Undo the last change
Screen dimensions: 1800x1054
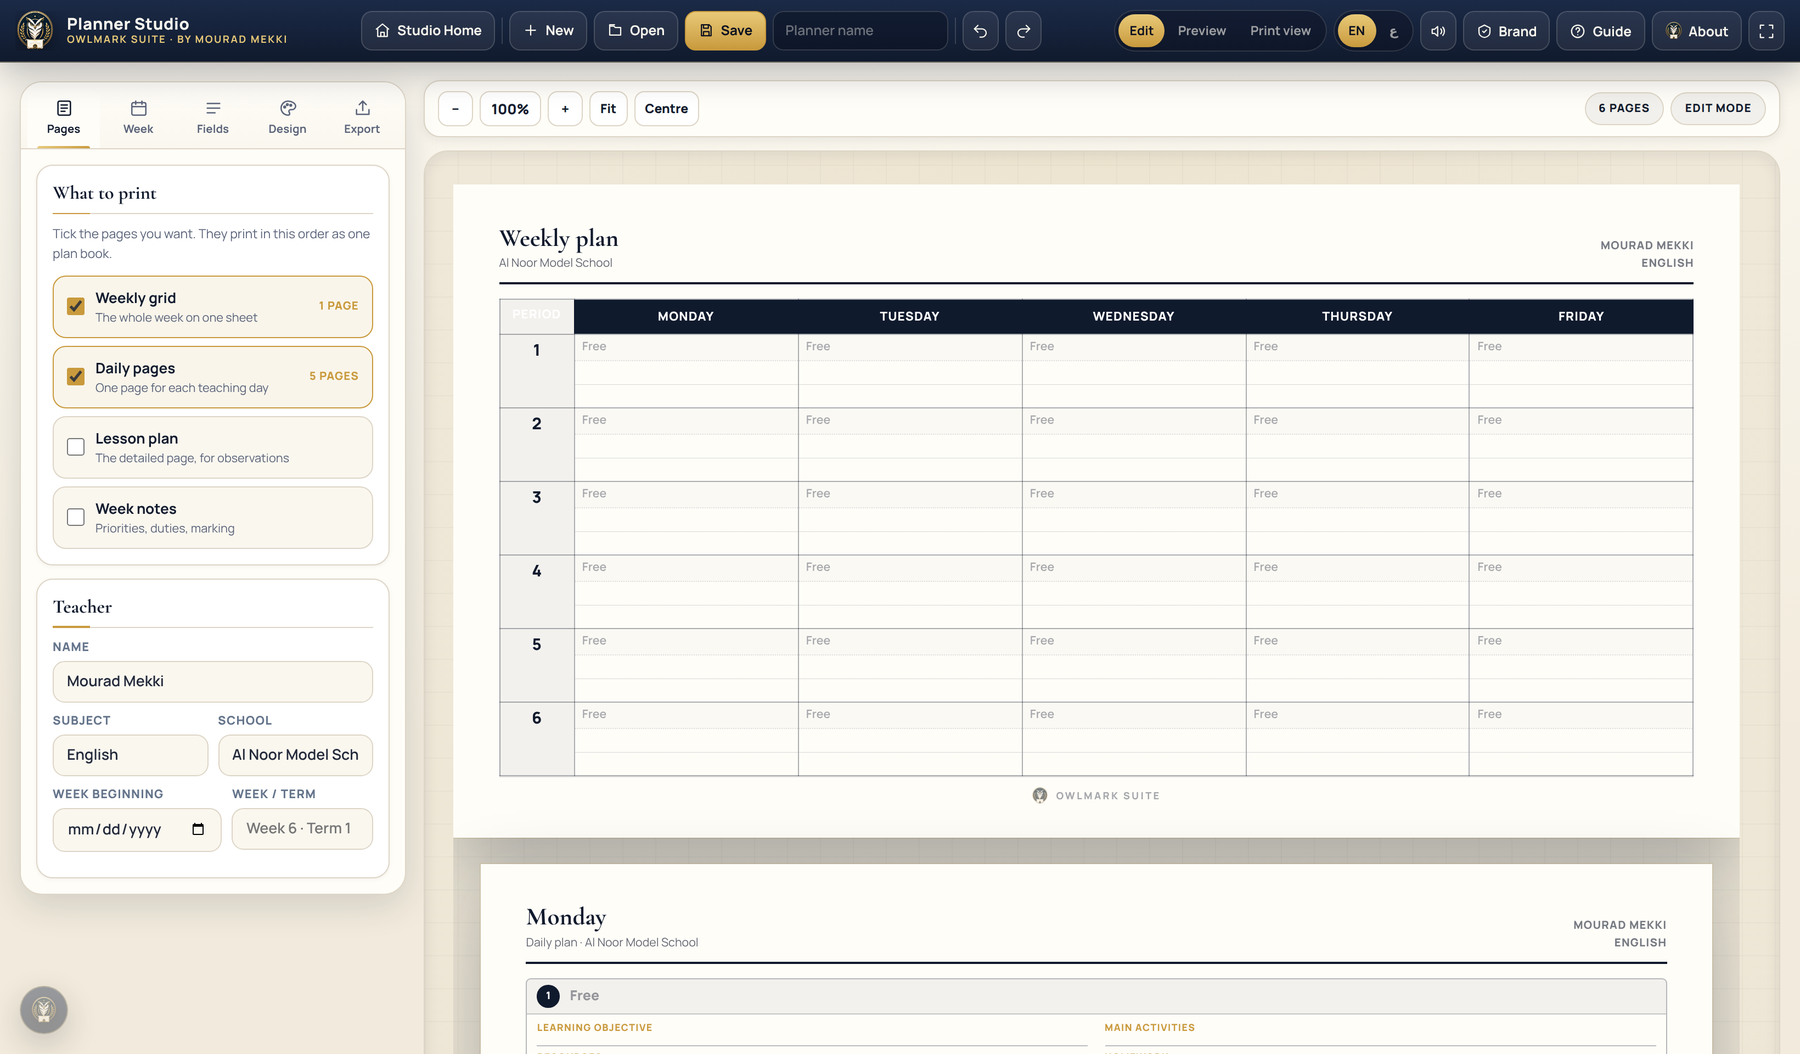click(x=980, y=31)
